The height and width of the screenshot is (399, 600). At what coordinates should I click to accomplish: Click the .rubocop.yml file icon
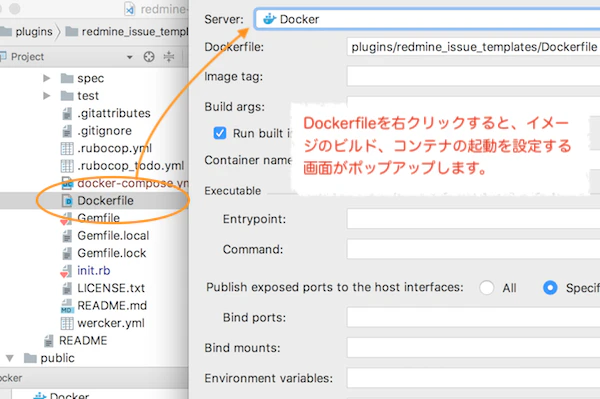67,148
